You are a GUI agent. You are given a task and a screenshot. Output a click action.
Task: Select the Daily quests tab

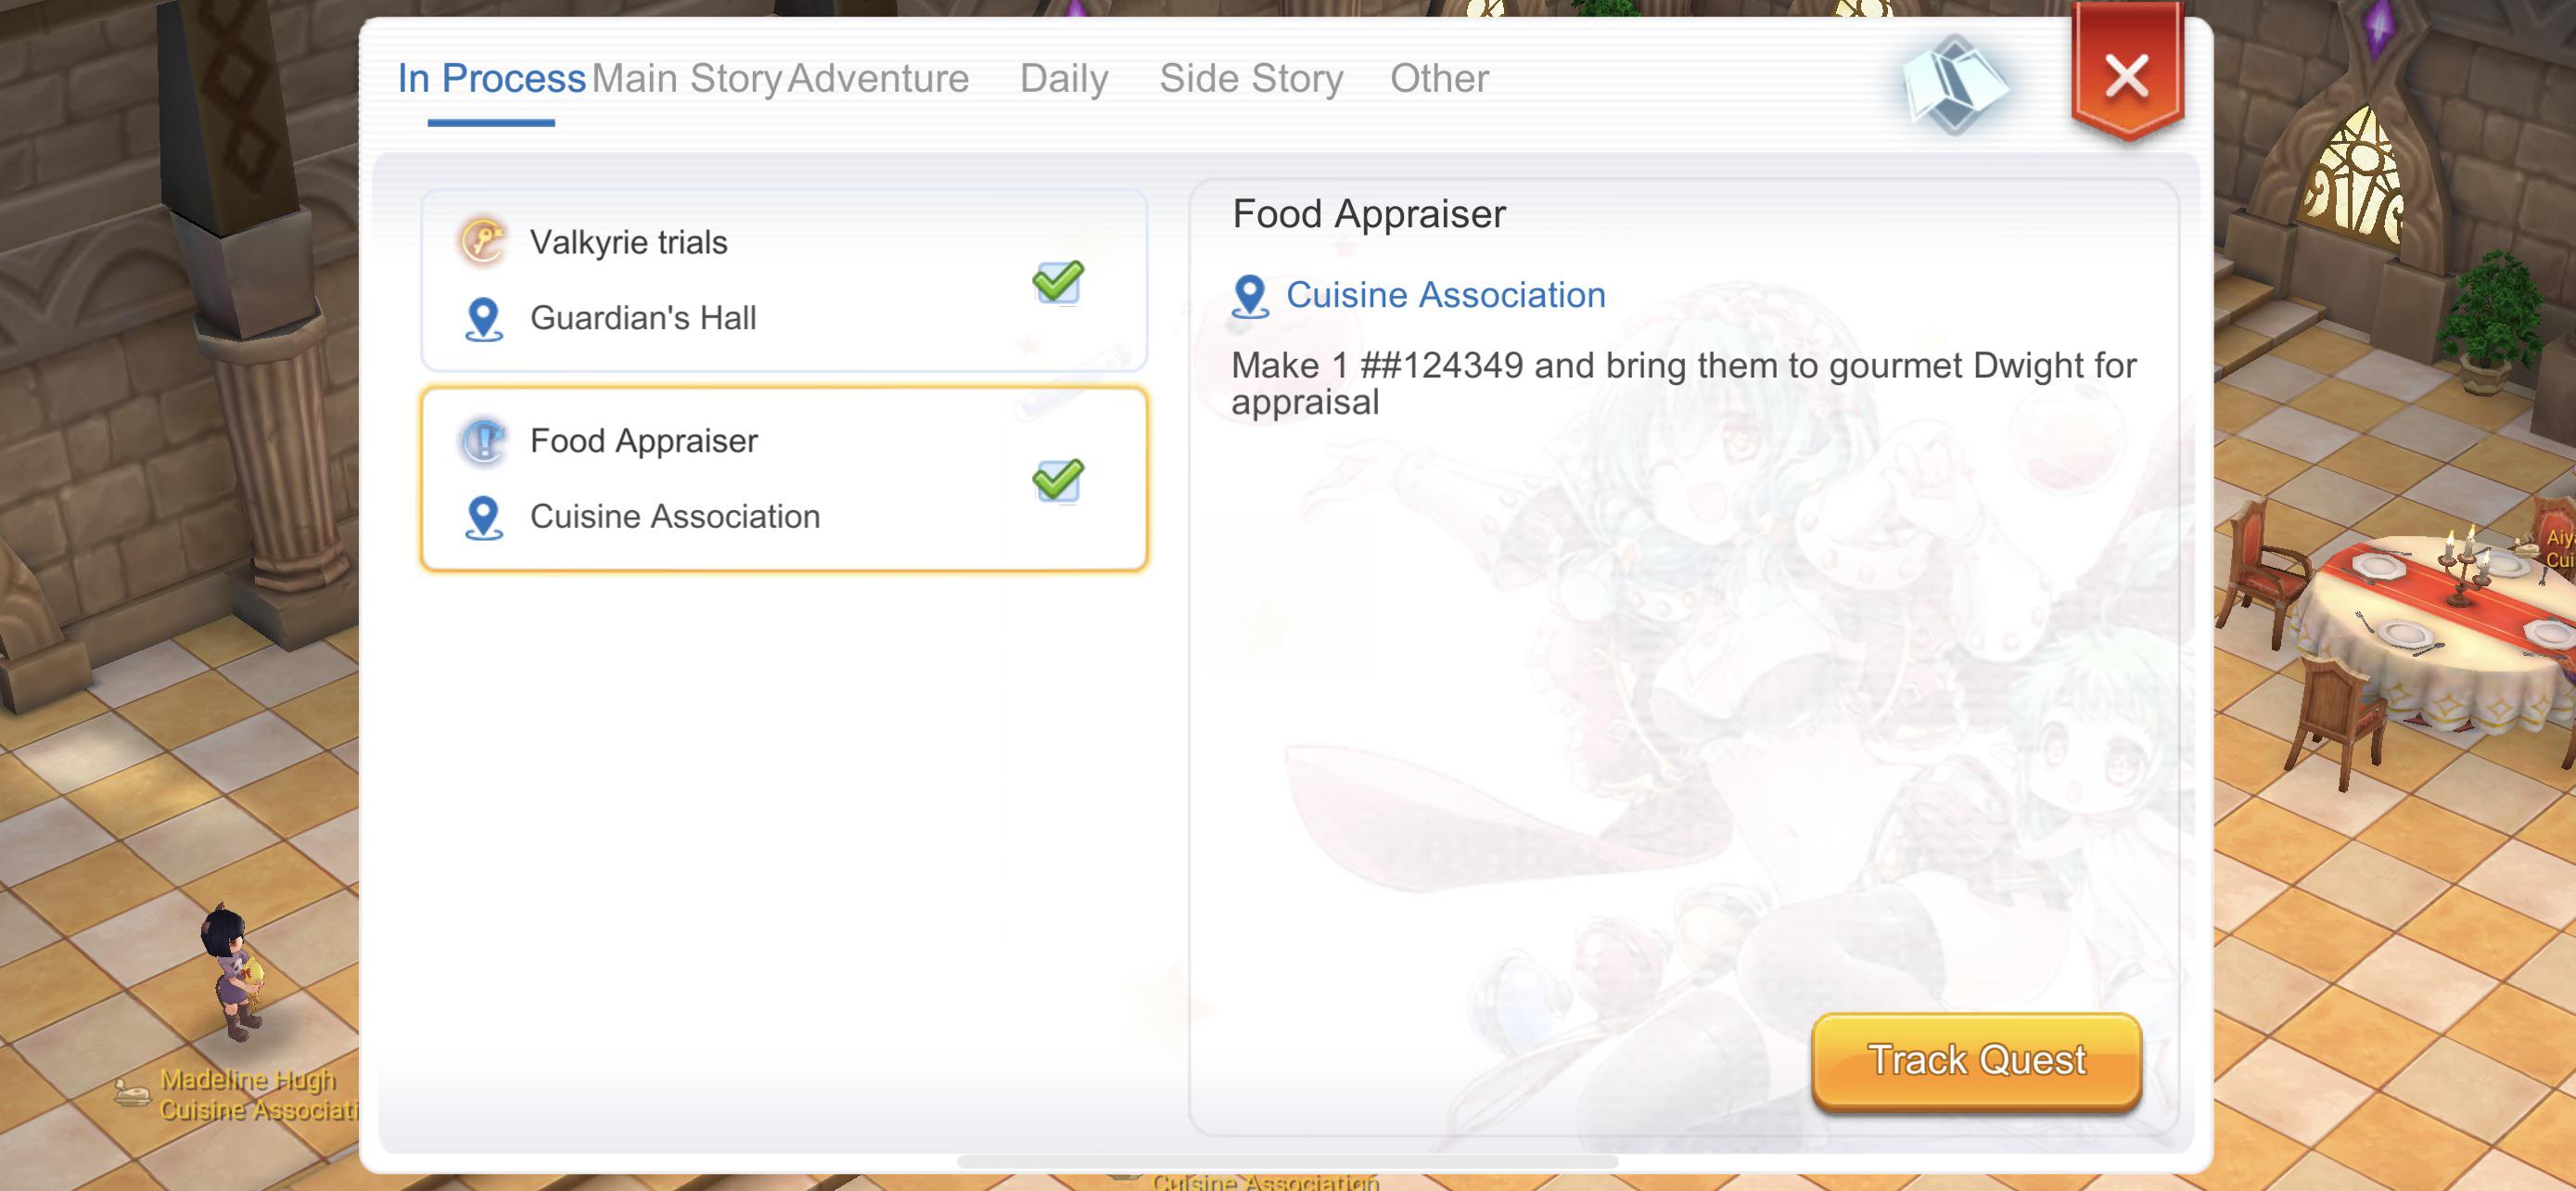[x=1063, y=78]
